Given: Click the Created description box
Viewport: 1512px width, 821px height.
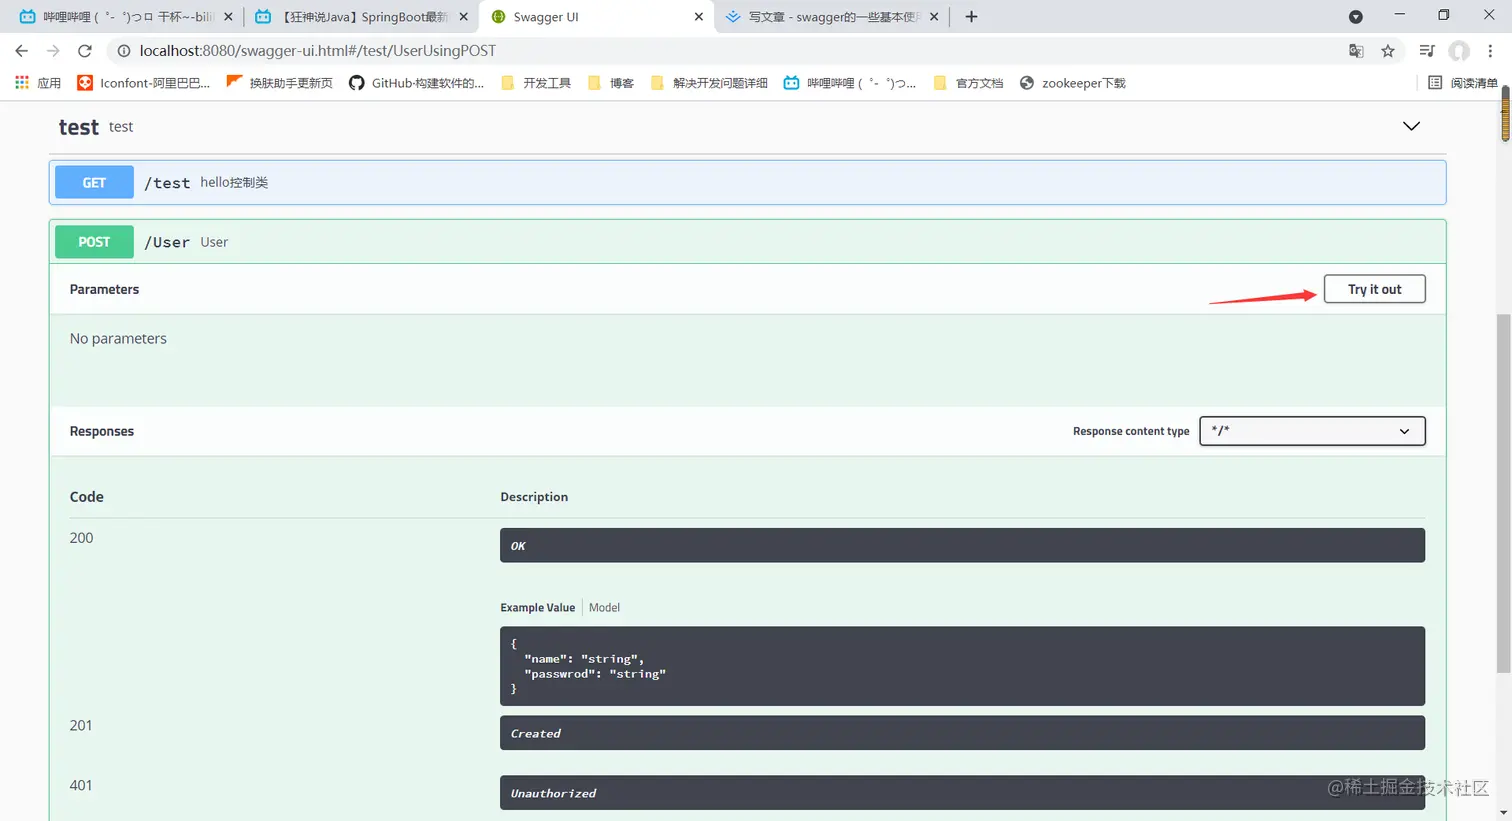Looking at the screenshot, I should tap(962, 733).
